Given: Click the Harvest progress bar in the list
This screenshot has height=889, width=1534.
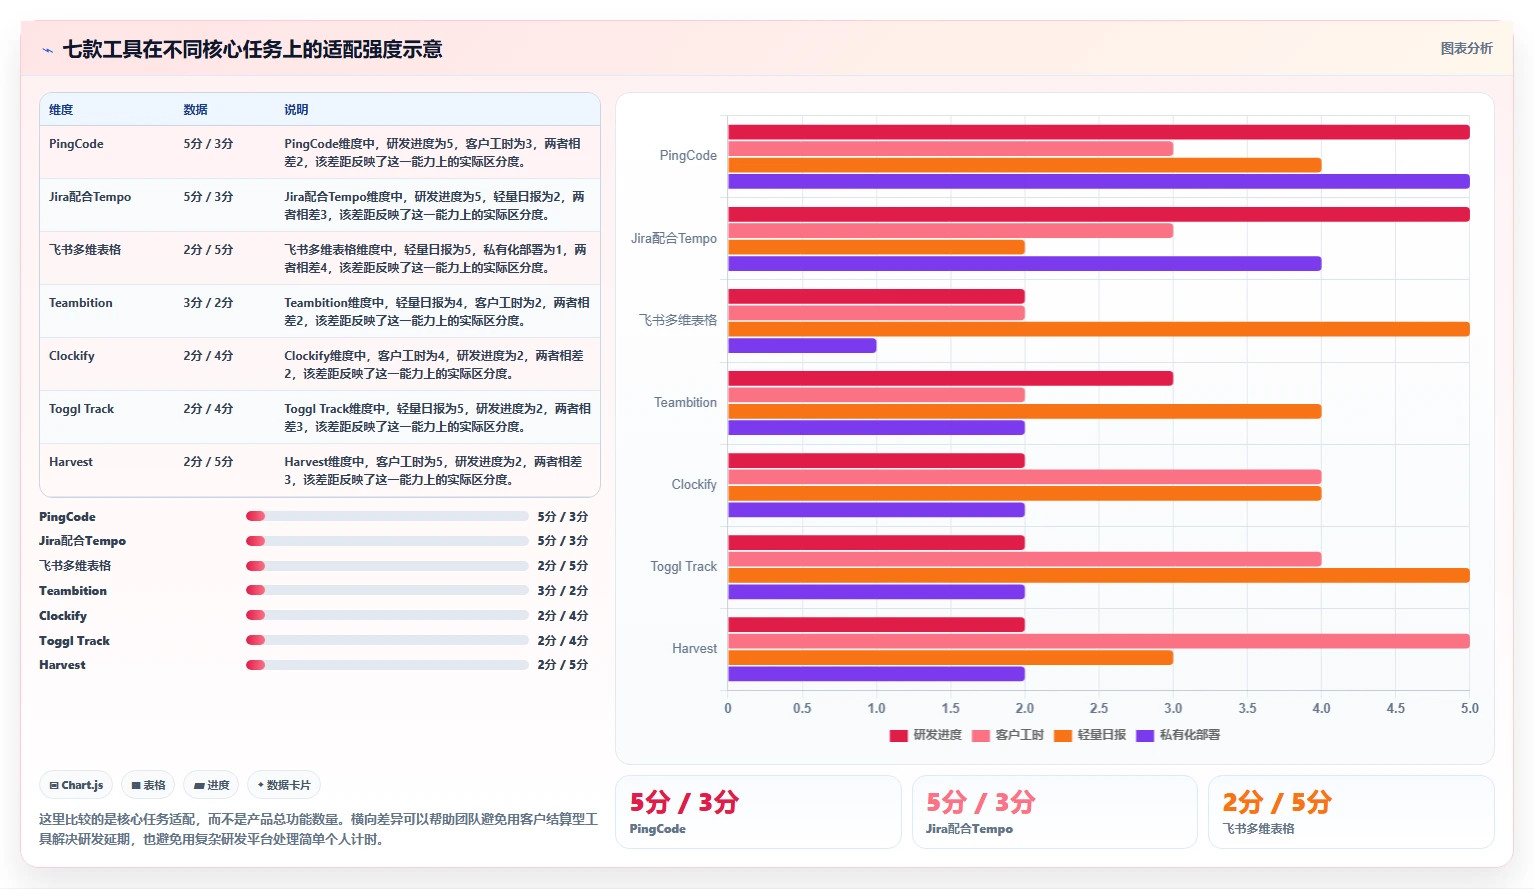Looking at the screenshot, I should pos(387,665).
